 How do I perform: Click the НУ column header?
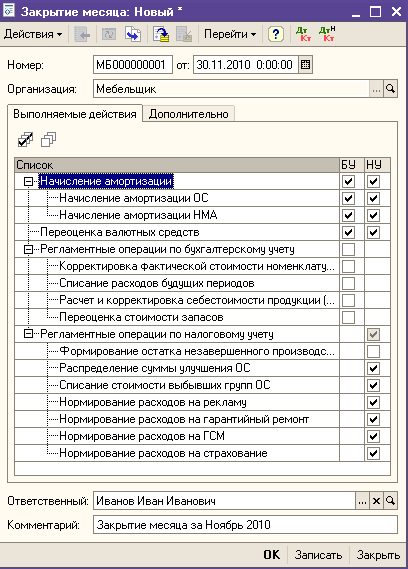click(x=377, y=165)
